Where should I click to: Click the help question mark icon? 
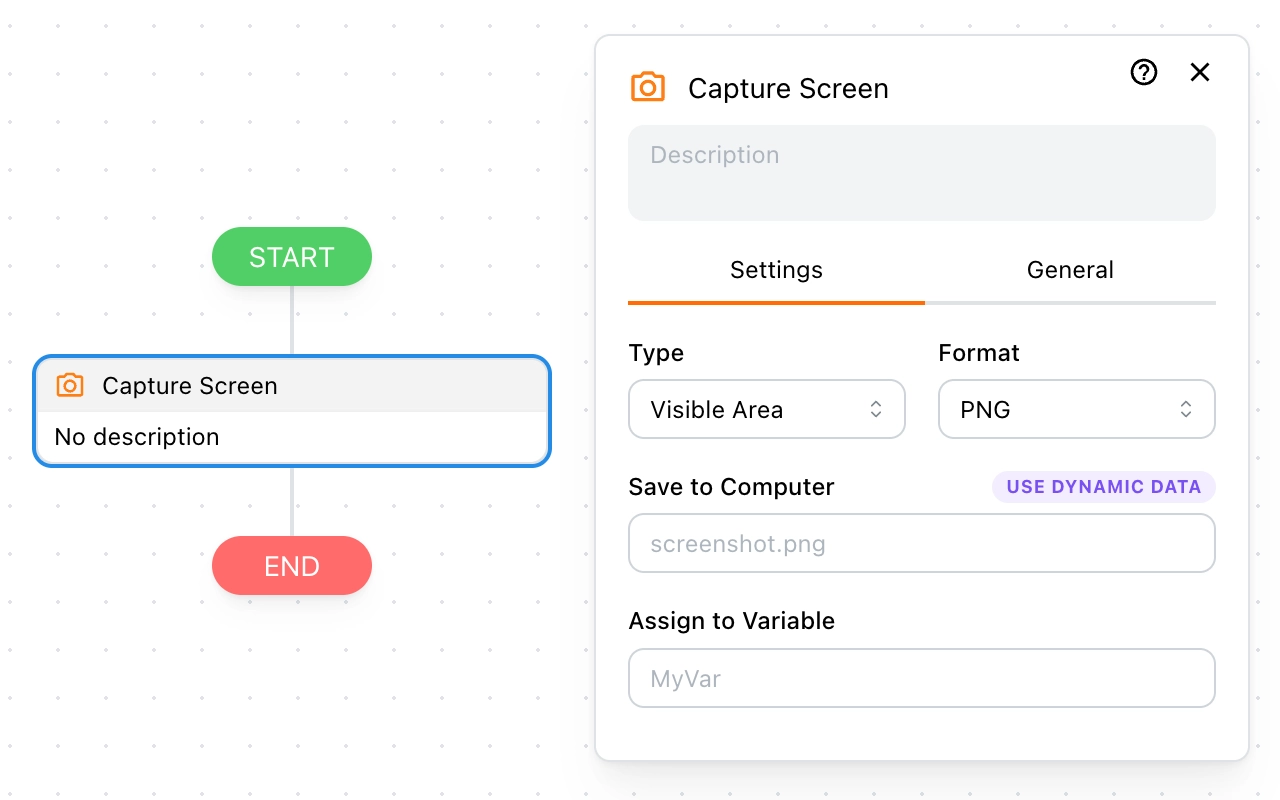click(1144, 72)
